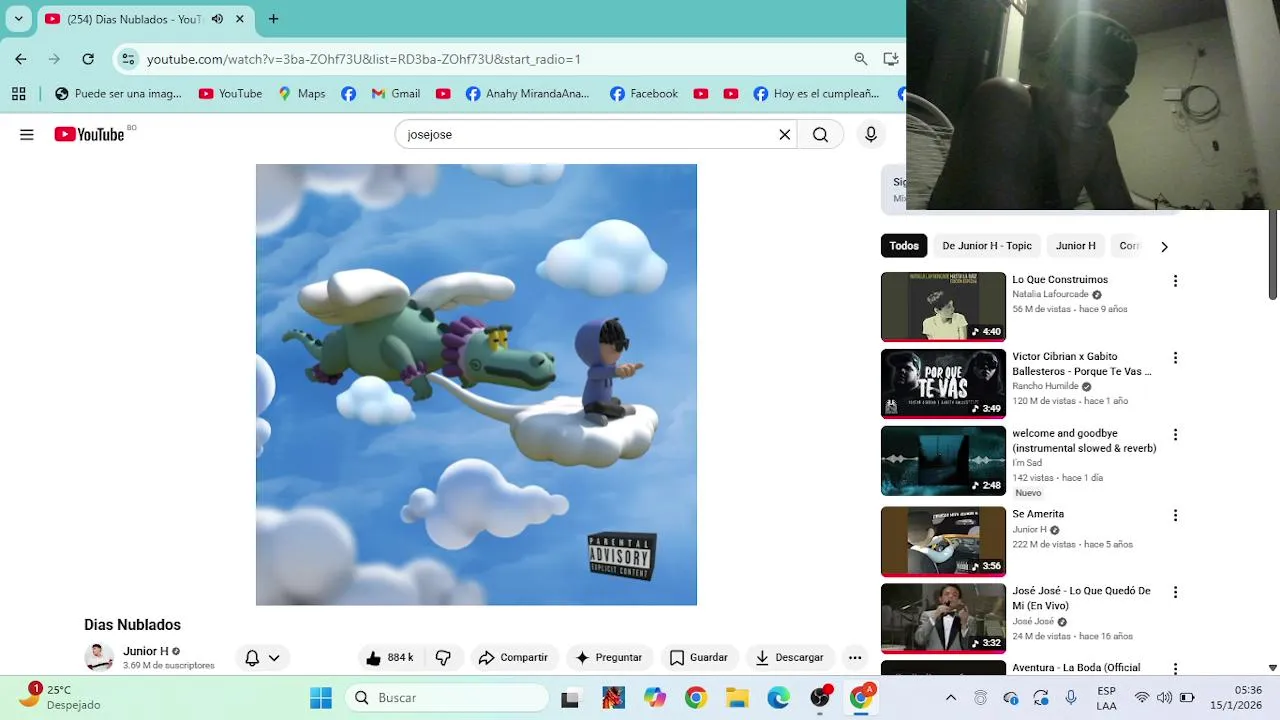Go back in browser history
The width and height of the screenshot is (1280, 720).
[21, 59]
